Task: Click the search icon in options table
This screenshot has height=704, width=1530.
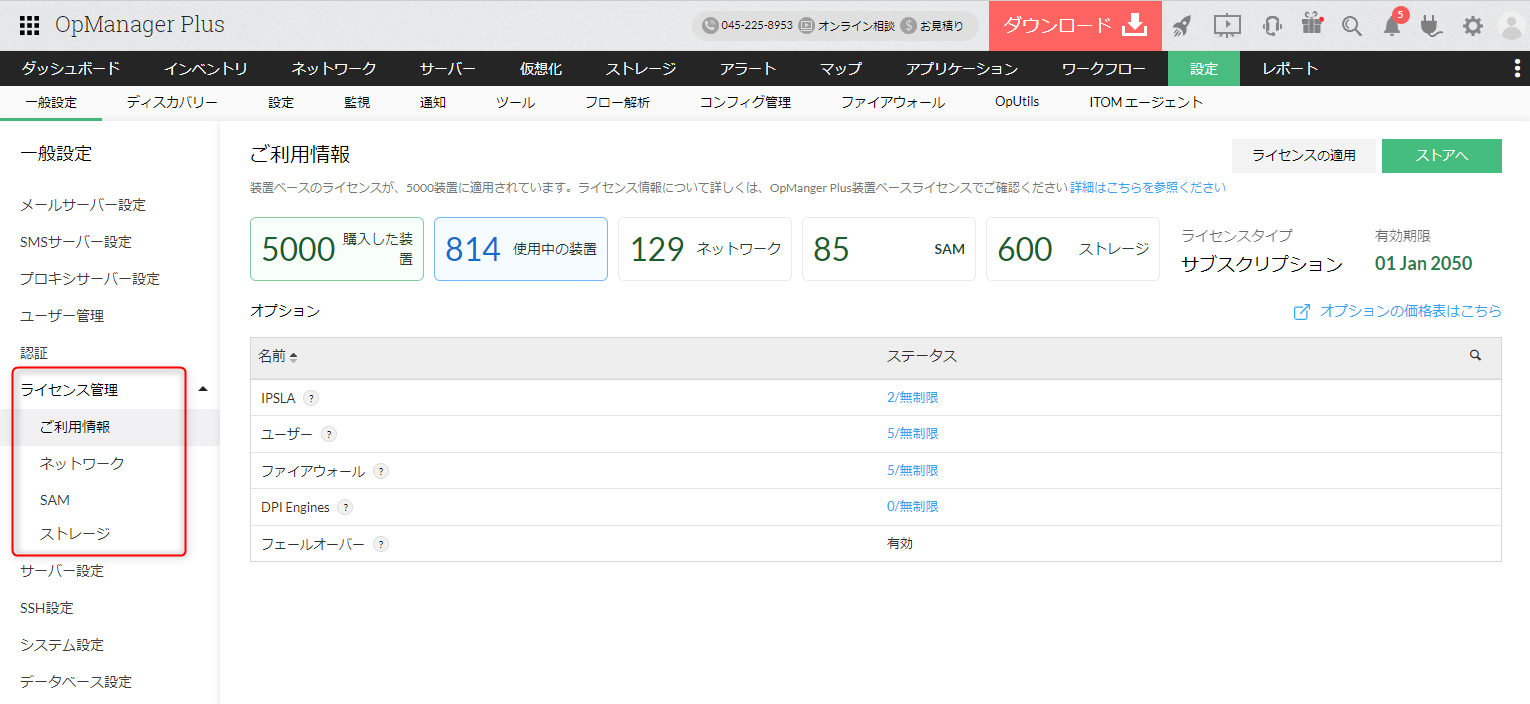Action: 1475,355
